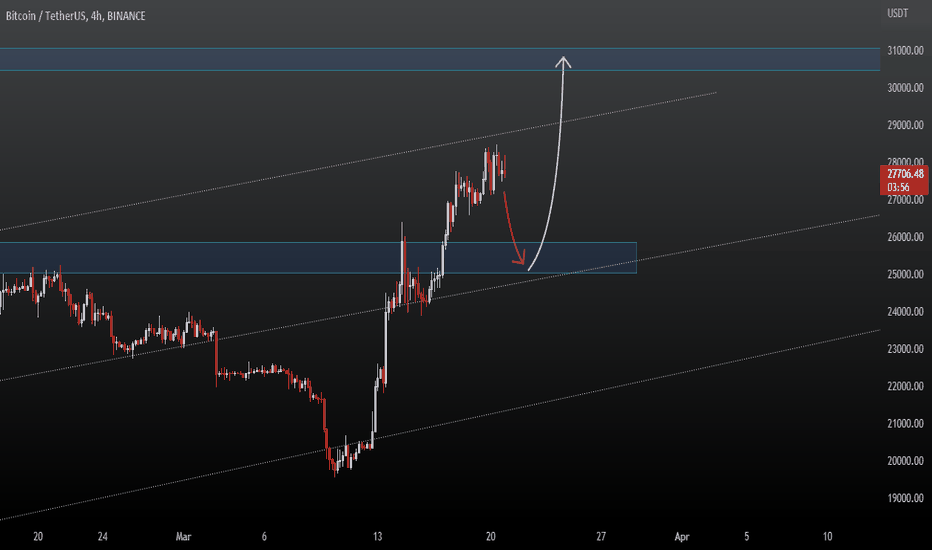Image resolution: width=932 pixels, height=550 pixels.
Task: Click the 31000.00 price axis label
Action: pyautogui.click(x=905, y=51)
